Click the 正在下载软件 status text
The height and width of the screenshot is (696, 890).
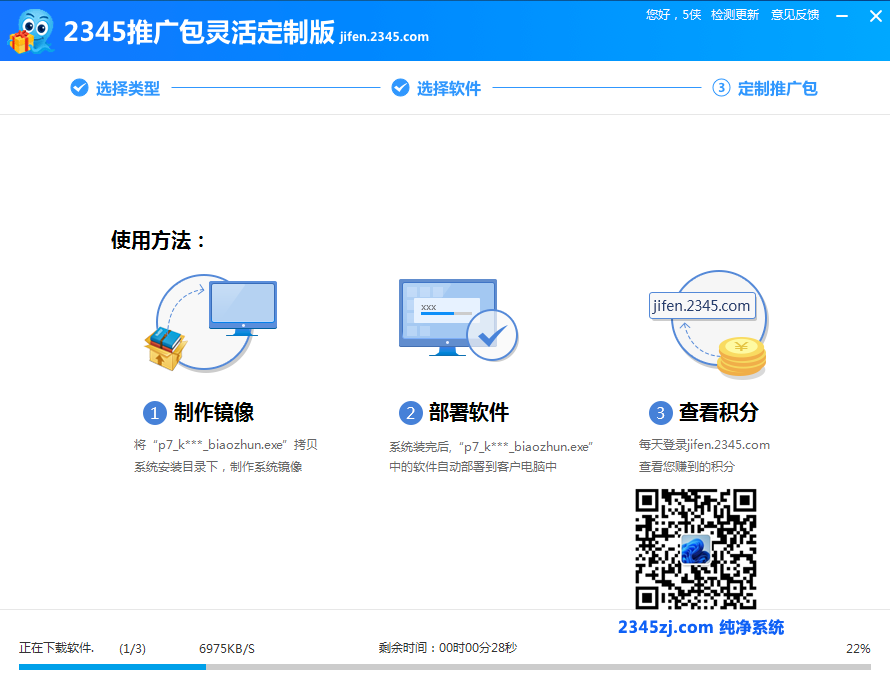[x=56, y=648]
